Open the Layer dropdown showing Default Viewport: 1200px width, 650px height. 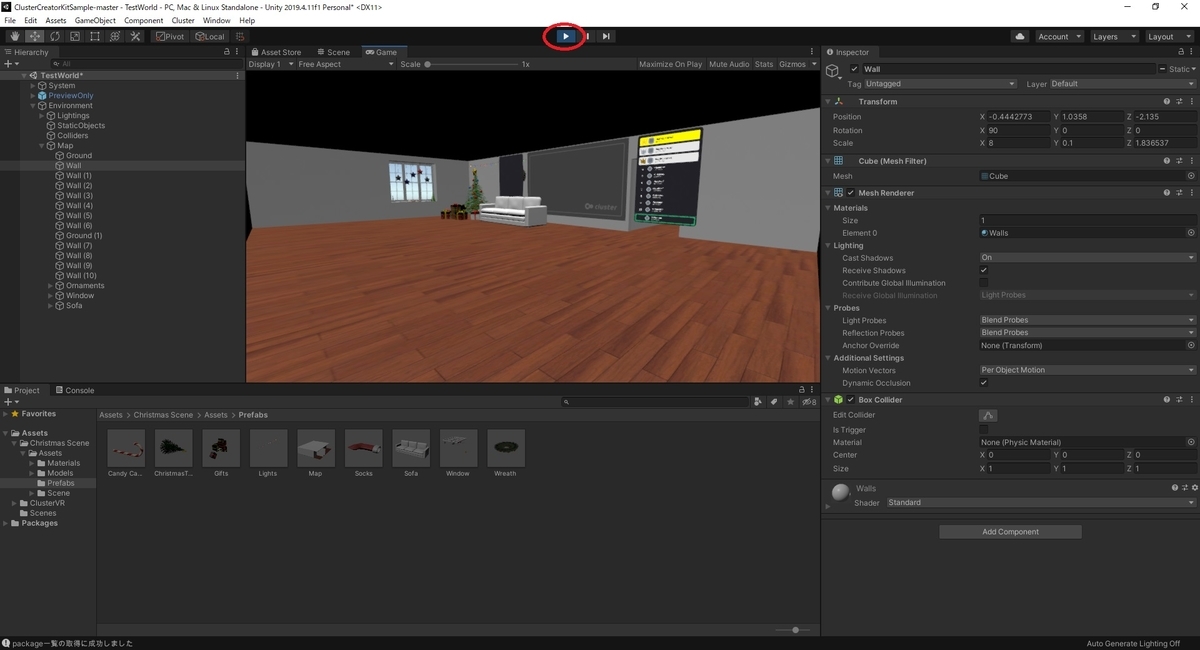(1122, 84)
